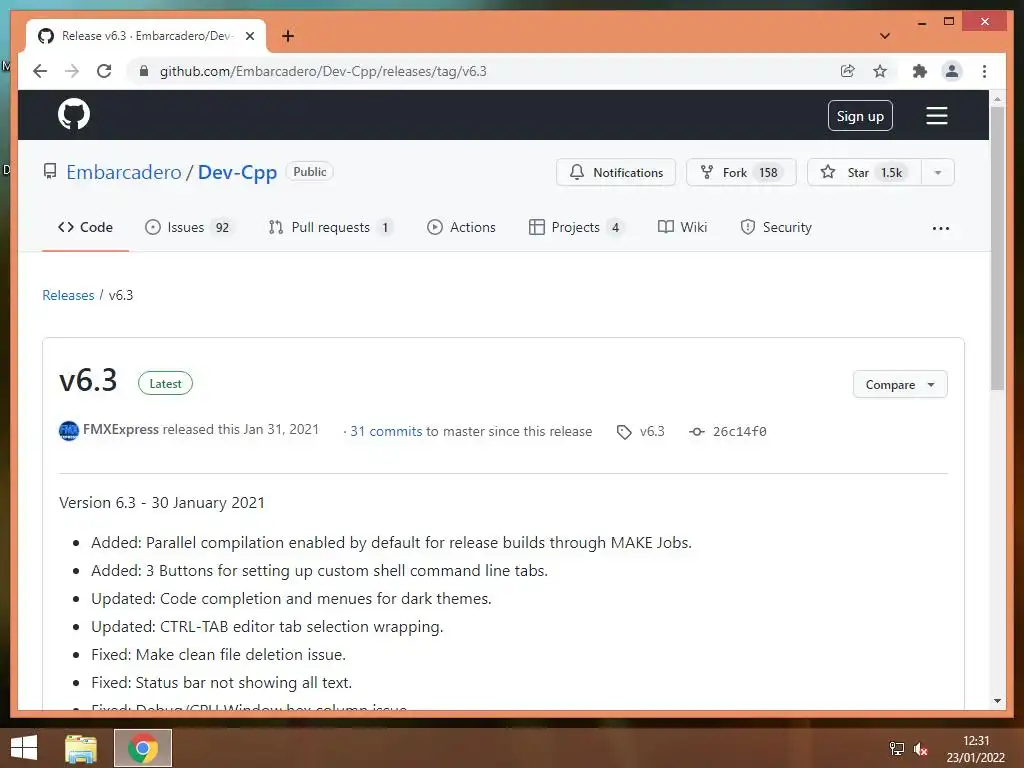Close the Release v6.3 tab
1024x768 pixels.
pos(249,36)
